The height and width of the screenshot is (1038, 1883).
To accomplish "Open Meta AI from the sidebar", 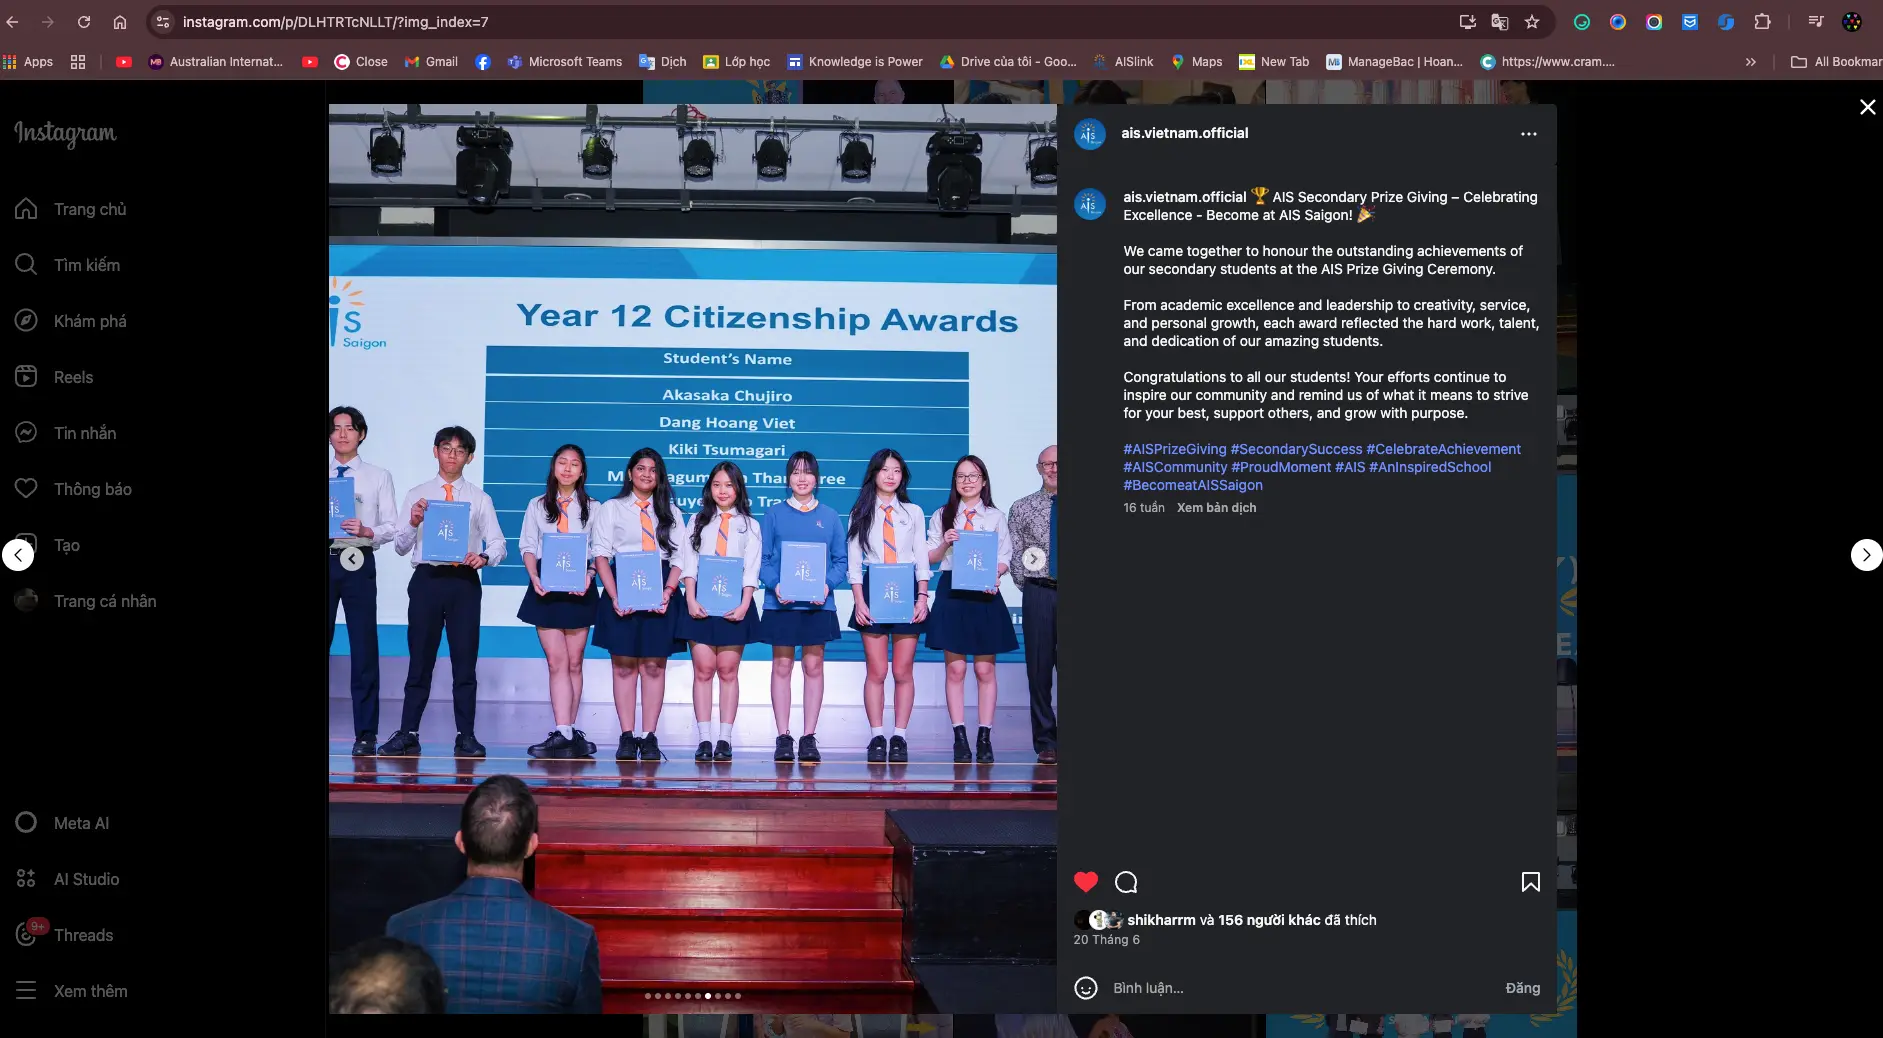I will (81, 823).
